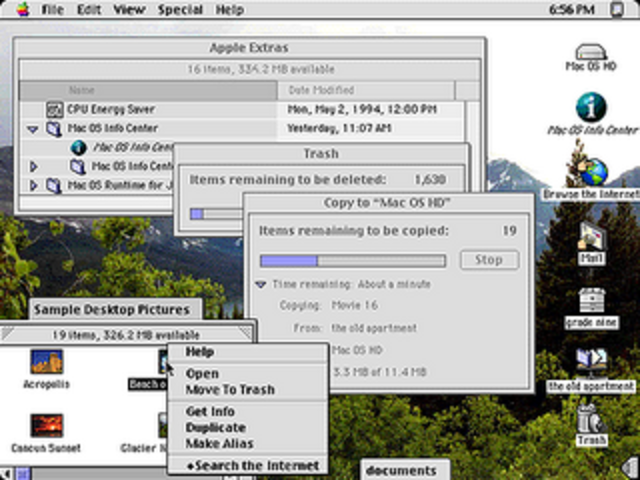This screenshot has height=480, width=640.
Task: Open the View menu
Action: point(129,9)
